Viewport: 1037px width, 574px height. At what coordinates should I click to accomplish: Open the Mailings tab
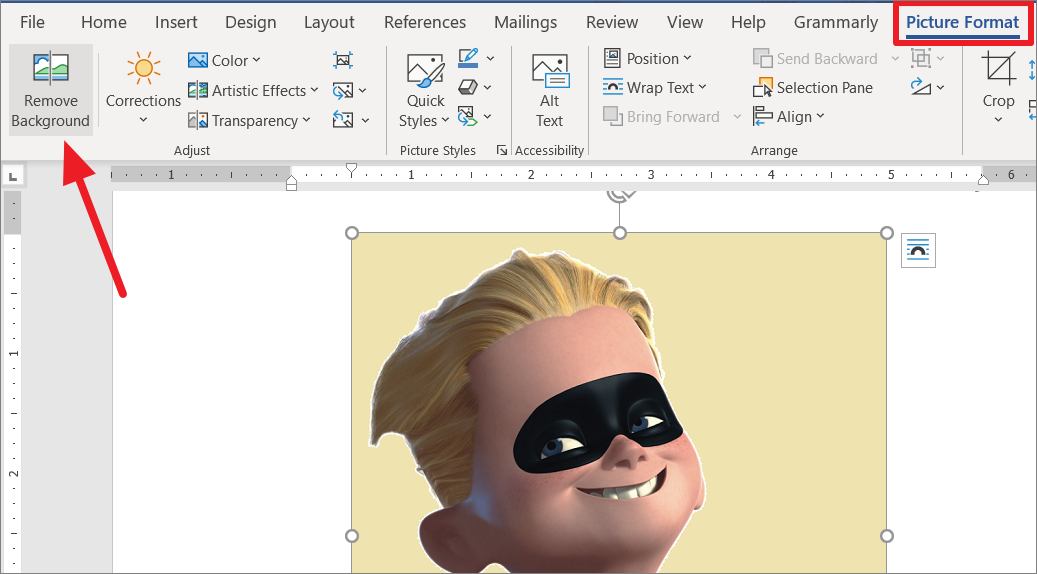click(526, 22)
